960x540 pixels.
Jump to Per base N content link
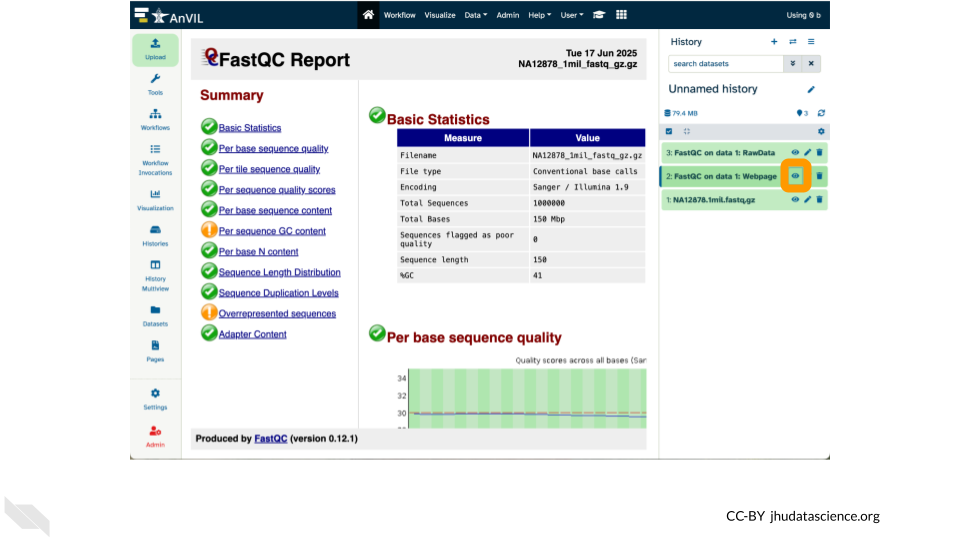click(258, 252)
